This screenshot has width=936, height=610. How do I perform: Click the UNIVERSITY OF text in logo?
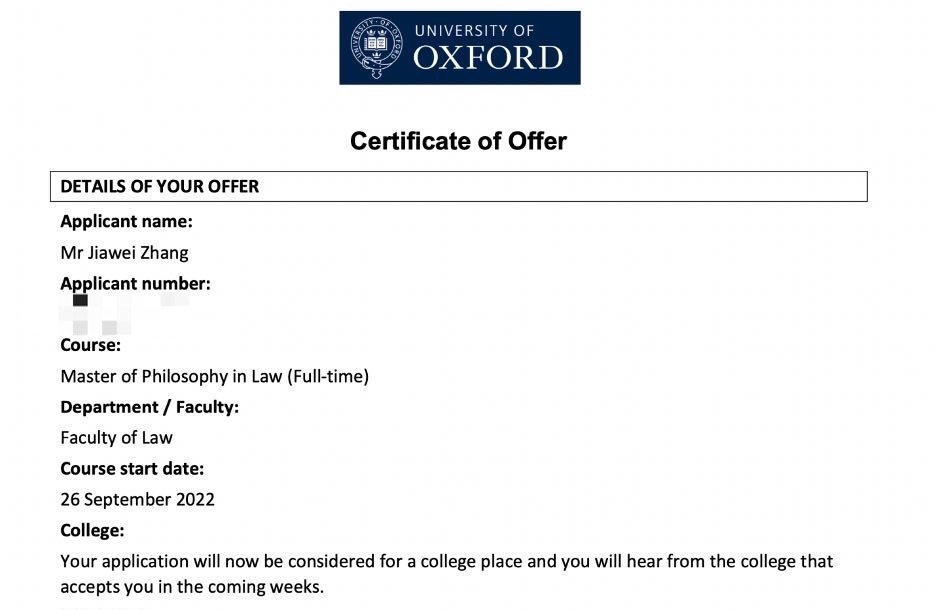(475, 30)
